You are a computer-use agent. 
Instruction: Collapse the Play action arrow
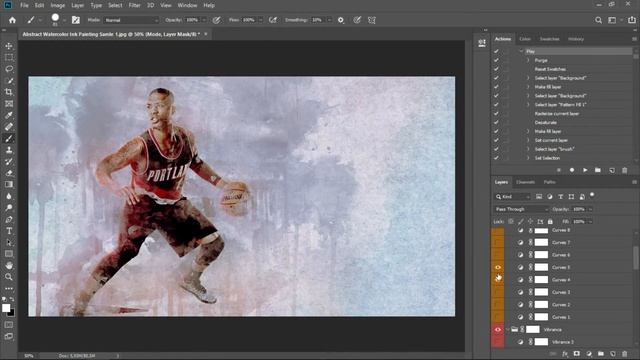pos(521,51)
